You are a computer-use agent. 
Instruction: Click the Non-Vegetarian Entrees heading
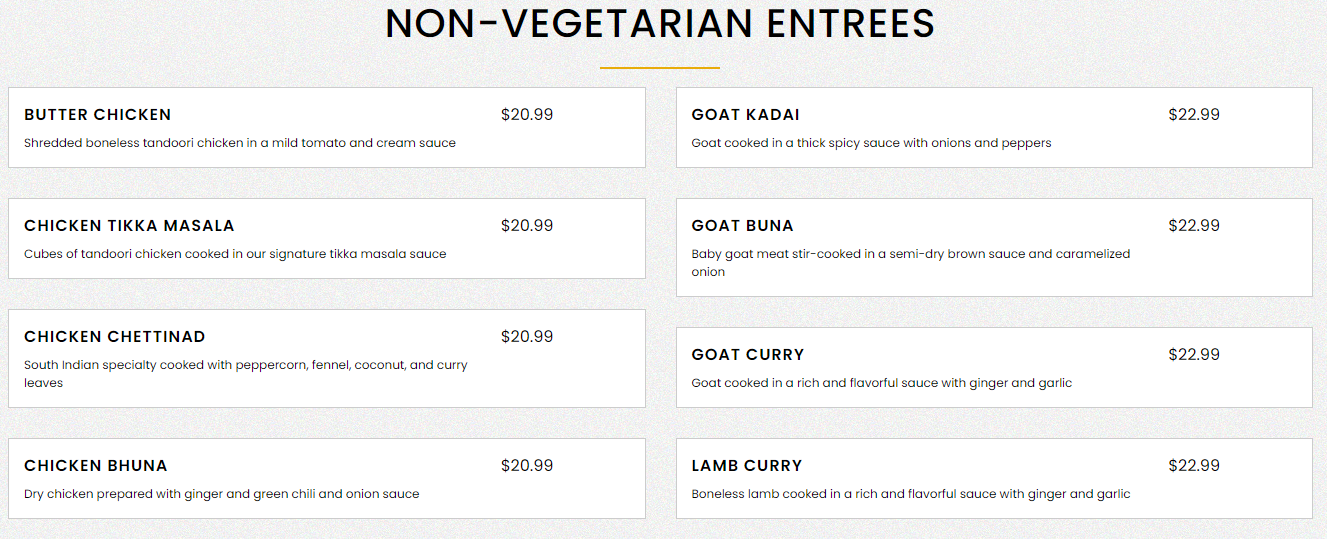[x=660, y=24]
